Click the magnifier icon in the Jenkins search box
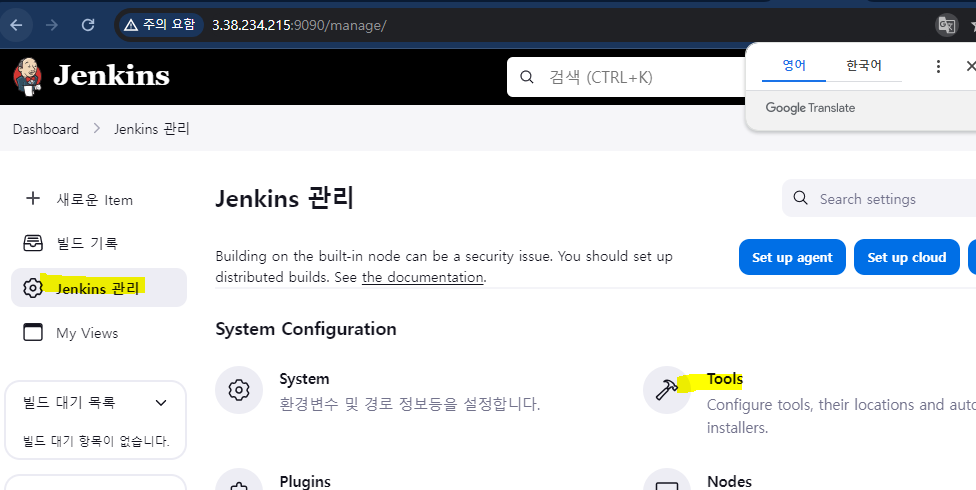 point(527,77)
